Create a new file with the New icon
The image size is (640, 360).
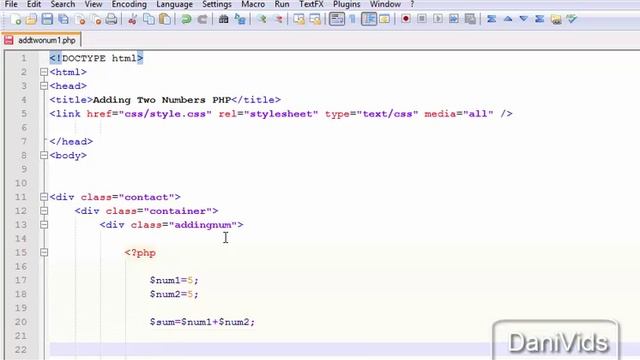tap(16, 19)
